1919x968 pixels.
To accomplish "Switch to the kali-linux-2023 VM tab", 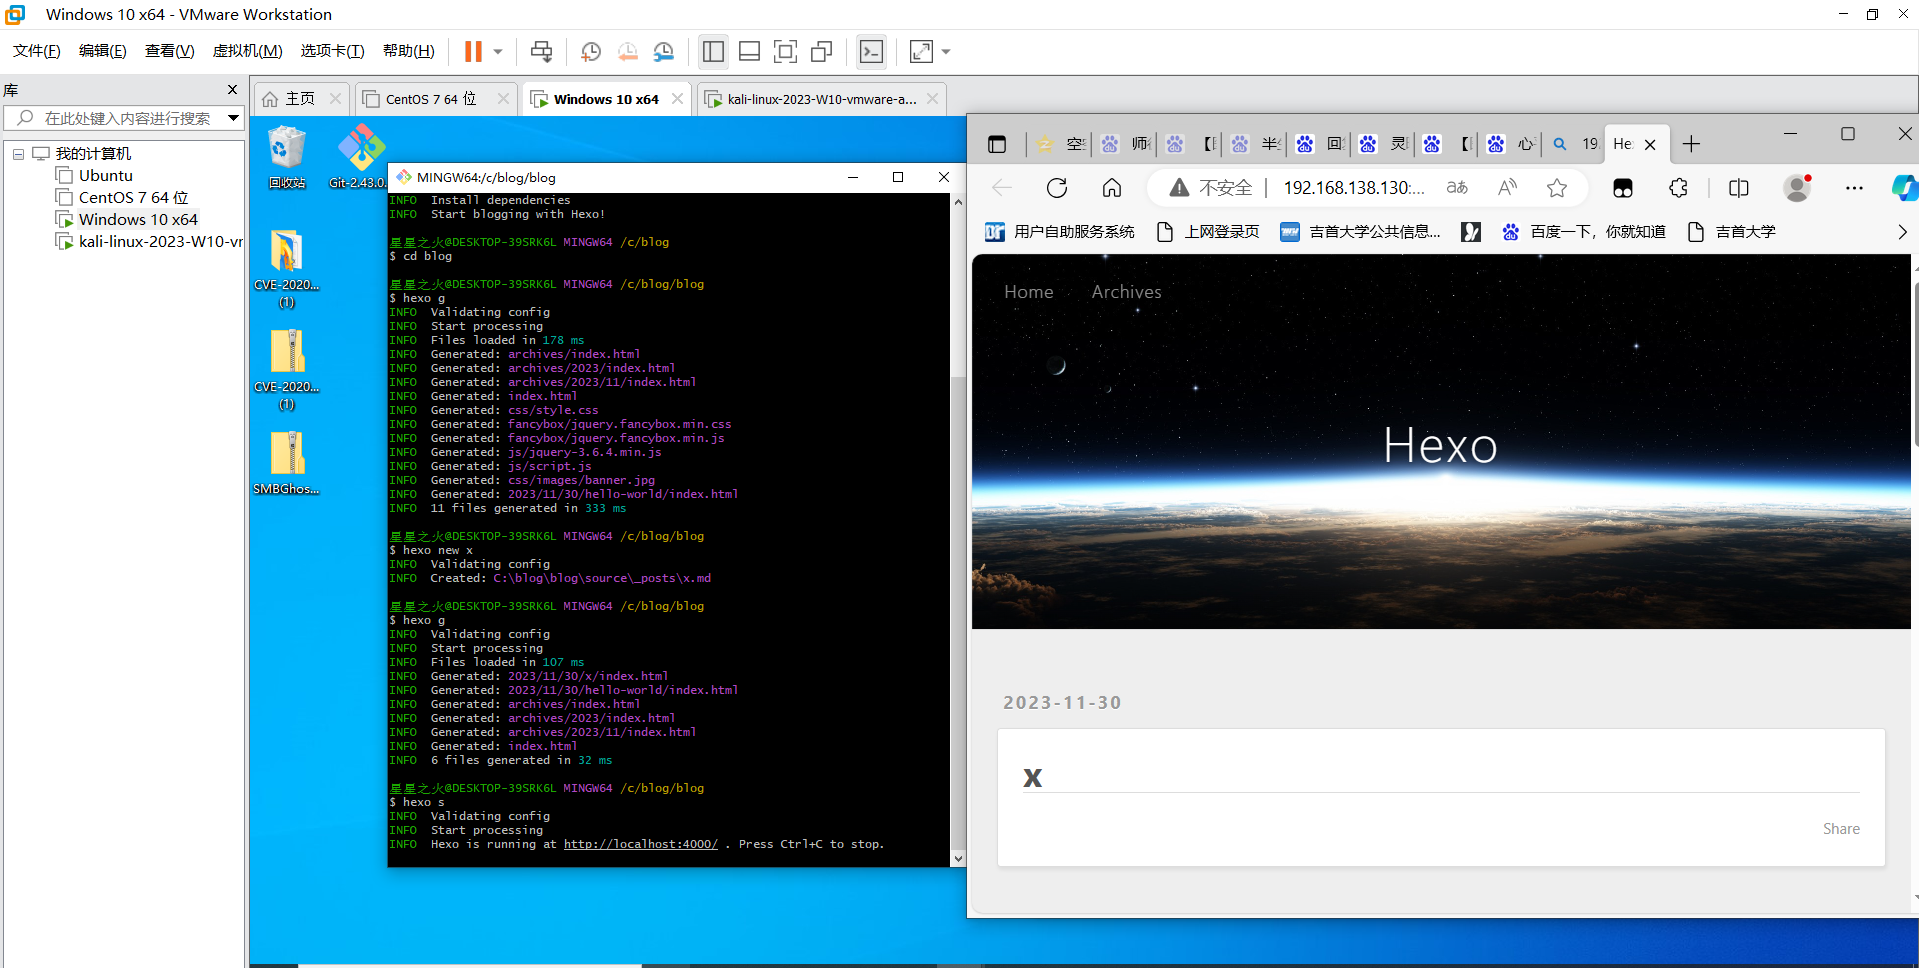I will click(x=820, y=99).
